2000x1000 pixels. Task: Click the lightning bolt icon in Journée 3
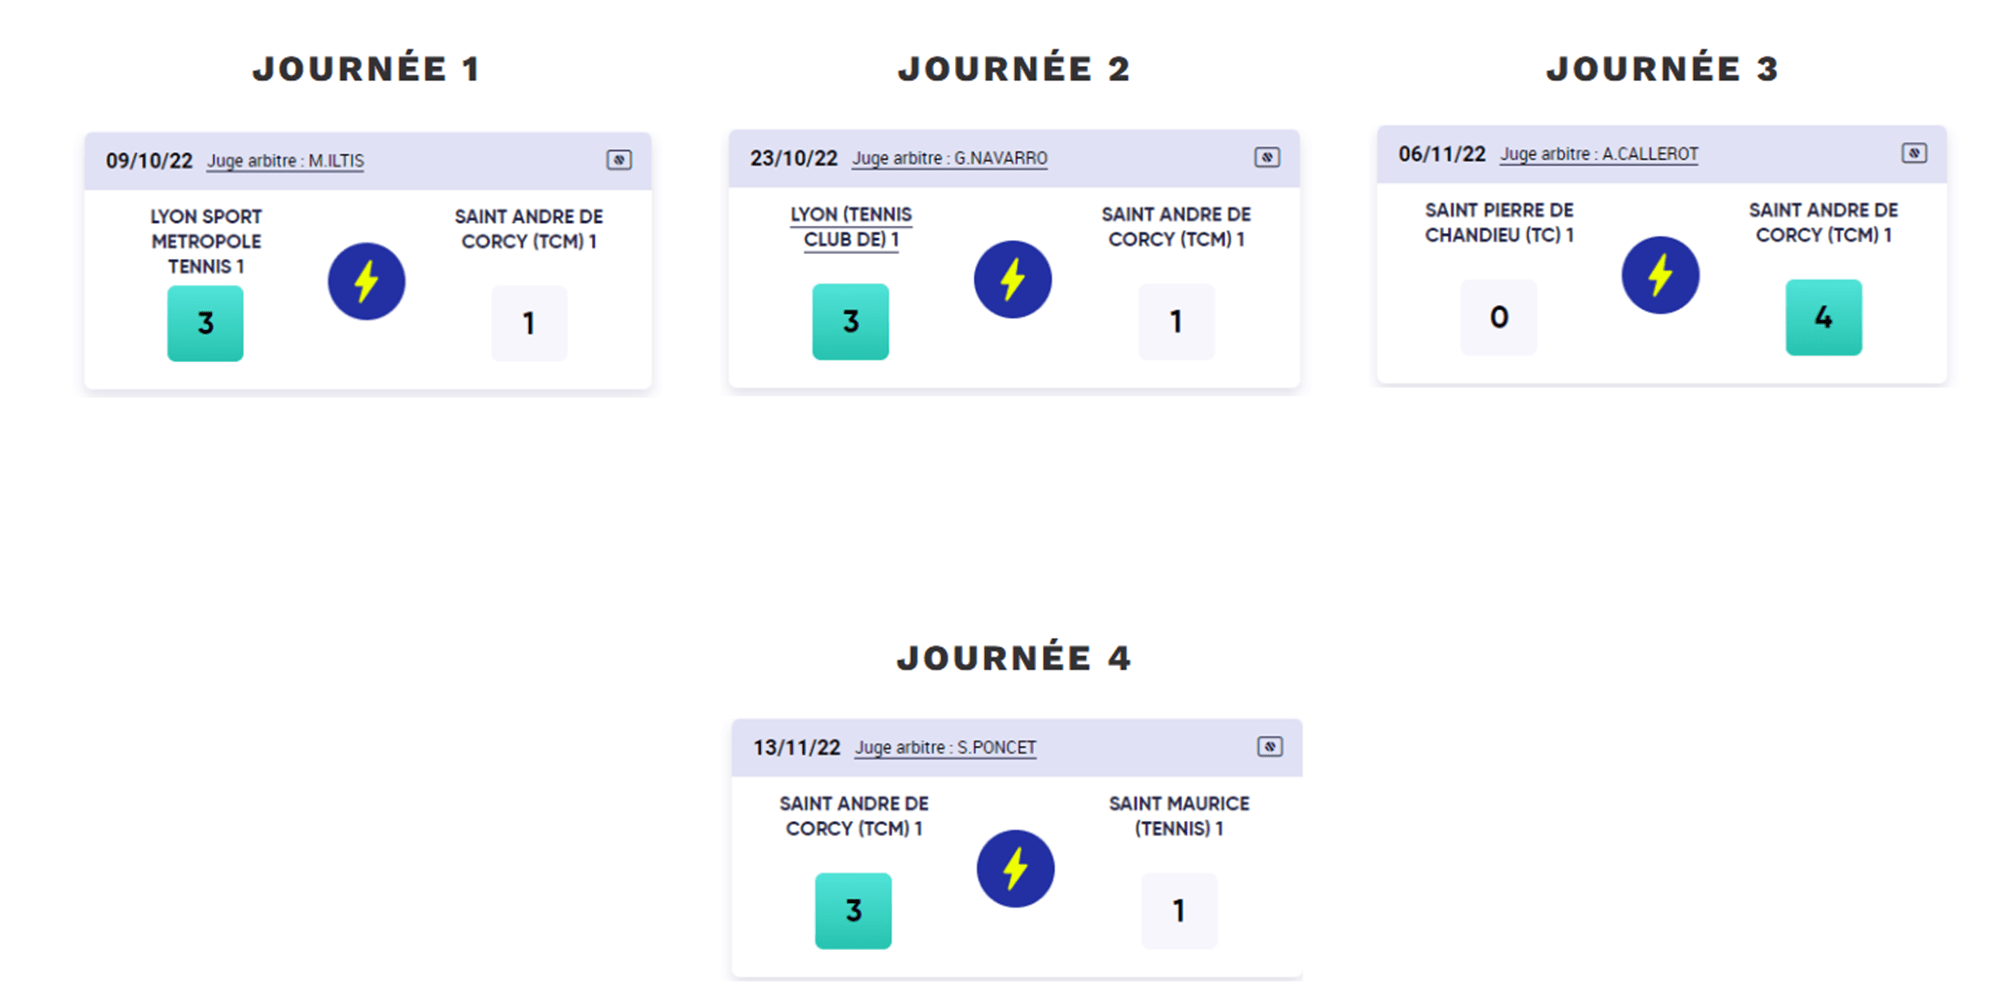tap(1660, 275)
